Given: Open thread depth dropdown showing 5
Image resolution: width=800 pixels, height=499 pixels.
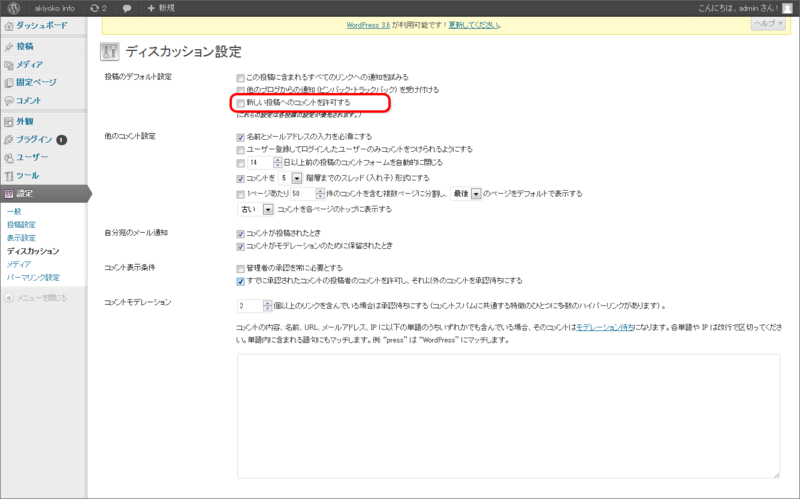Looking at the screenshot, I should [x=291, y=178].
